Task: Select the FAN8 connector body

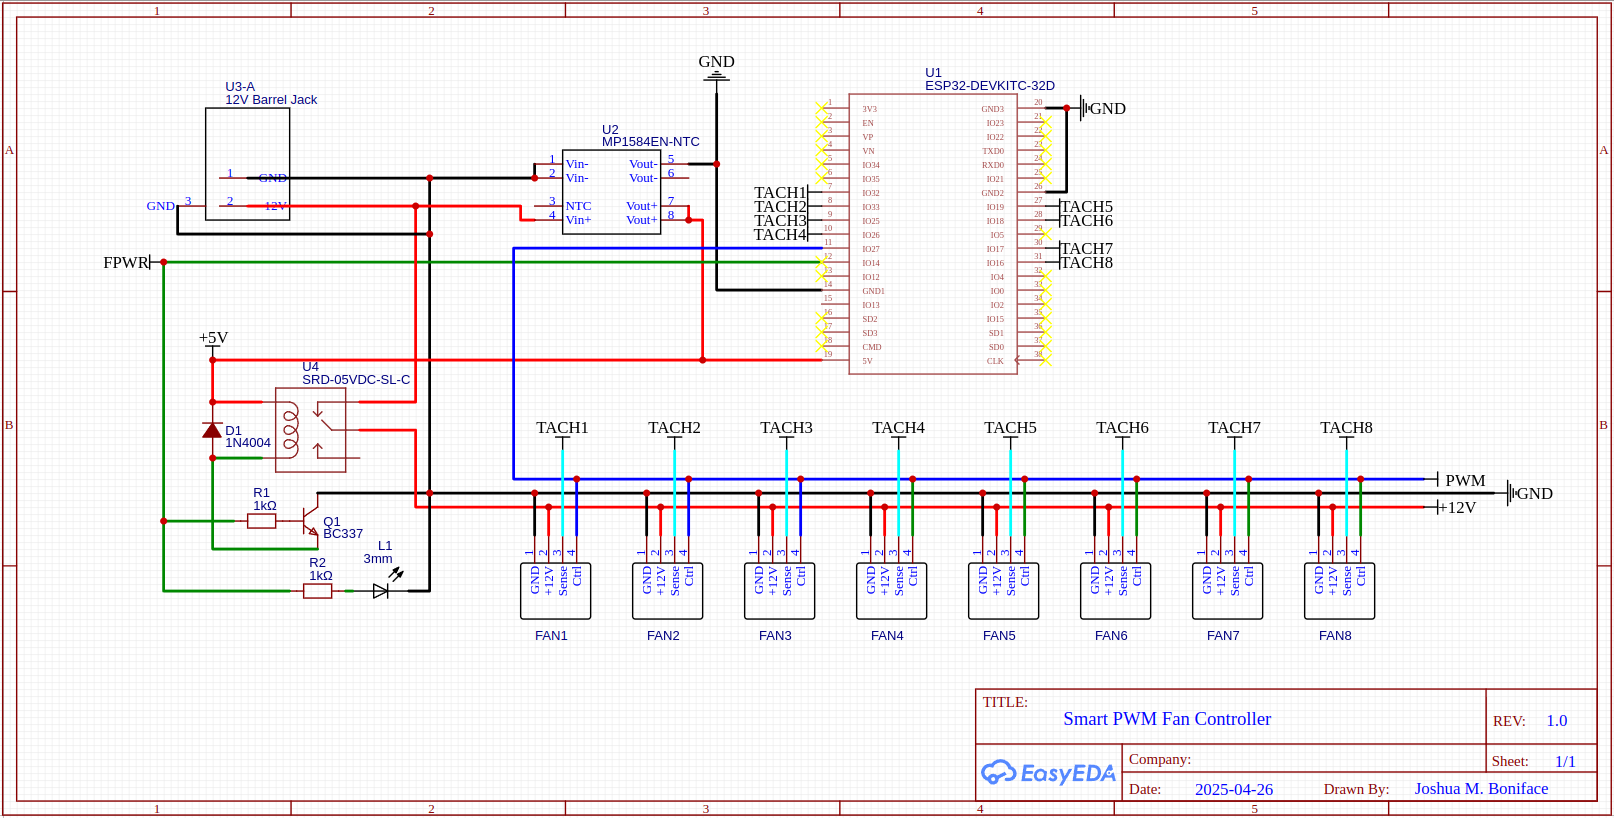Action: coord(1339,591)
